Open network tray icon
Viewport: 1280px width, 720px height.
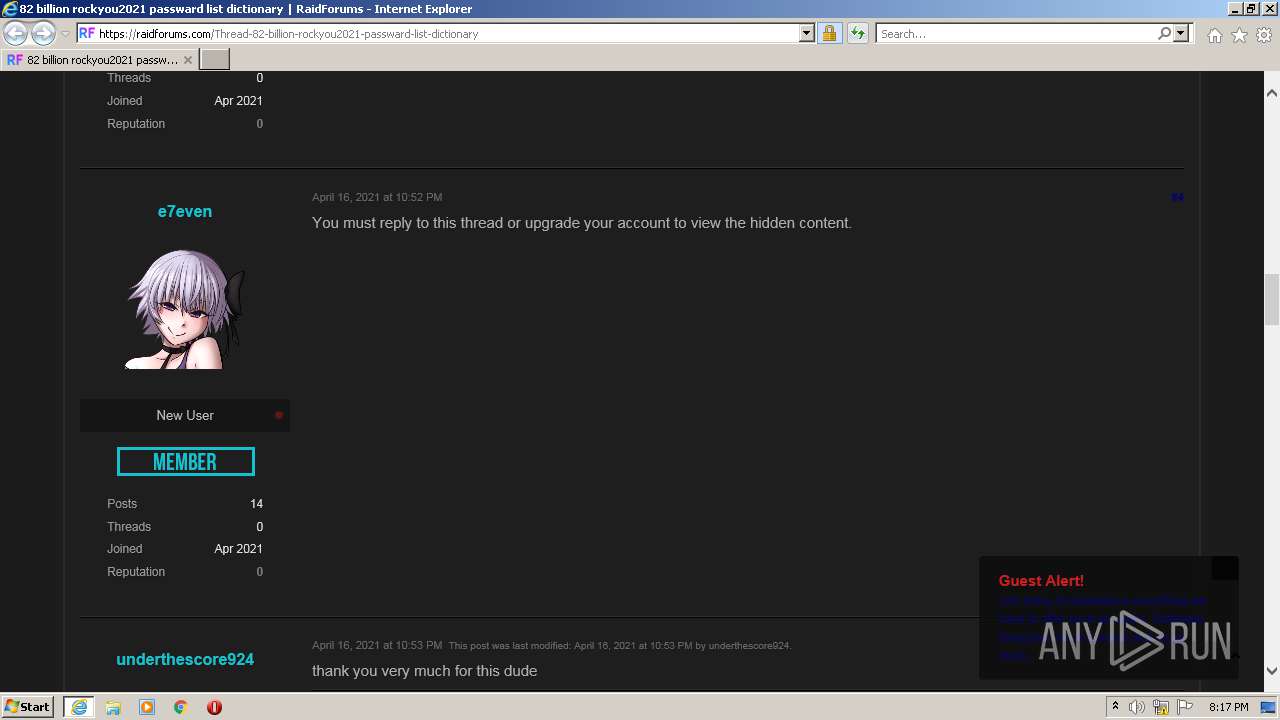click(1161, 707)
